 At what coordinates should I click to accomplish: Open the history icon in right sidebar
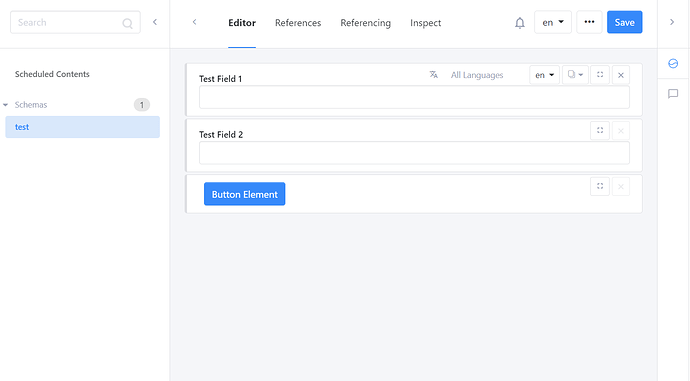(x=673, y=64)
